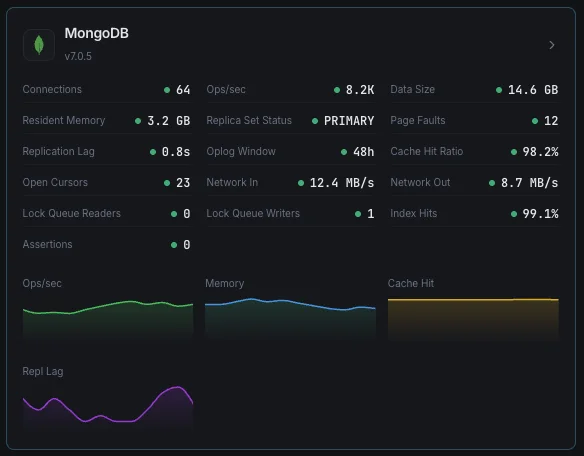Click the Replication Lag label
This screenshot has width=584, height=456.
pos(58,151)
